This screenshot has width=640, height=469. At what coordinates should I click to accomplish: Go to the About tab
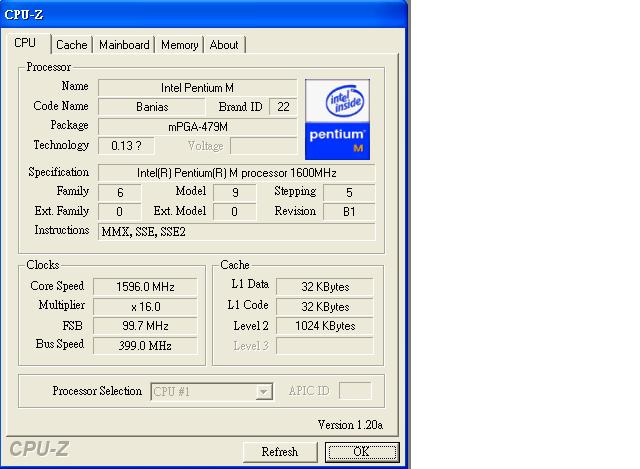tap(224, 44)
